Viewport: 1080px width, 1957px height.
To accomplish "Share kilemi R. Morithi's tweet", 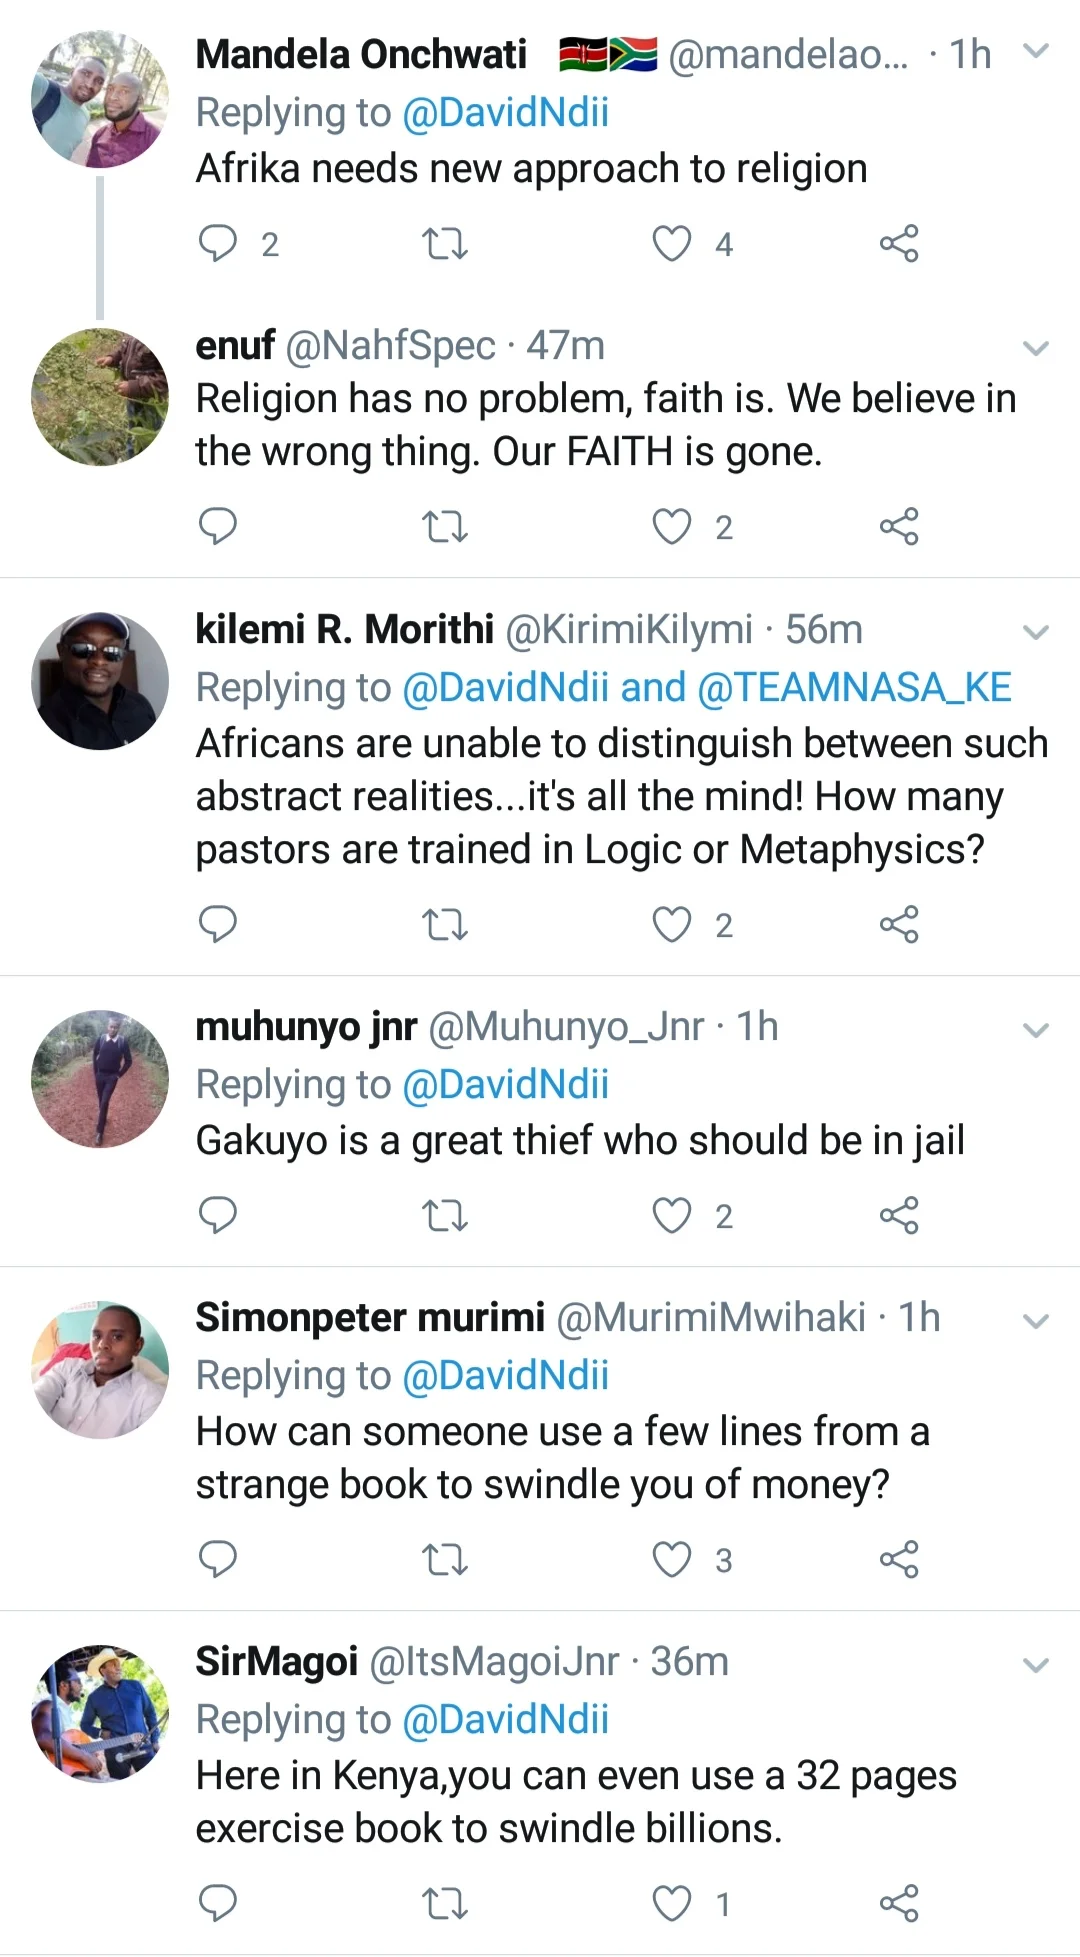I will pos(898,924).
